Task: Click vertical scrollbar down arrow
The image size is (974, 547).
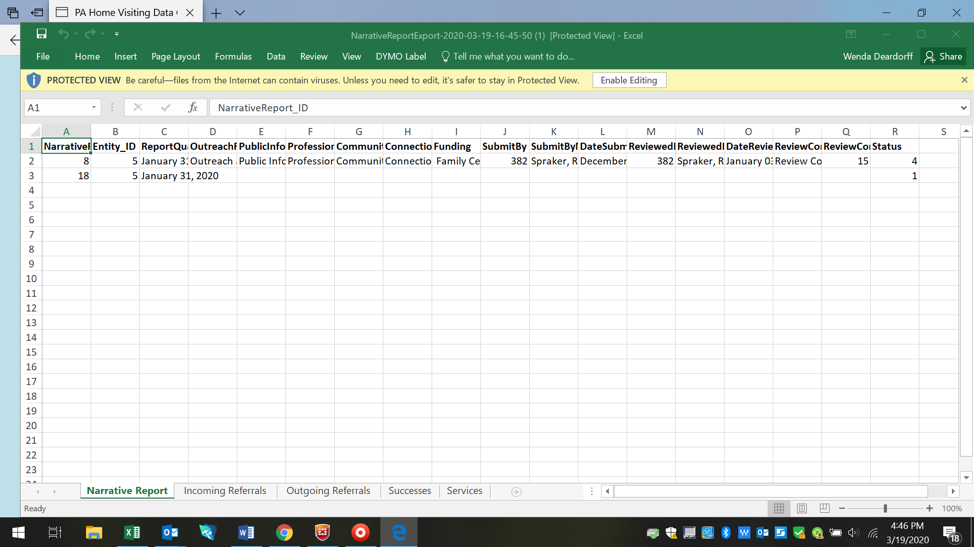Action: [966, 477]
